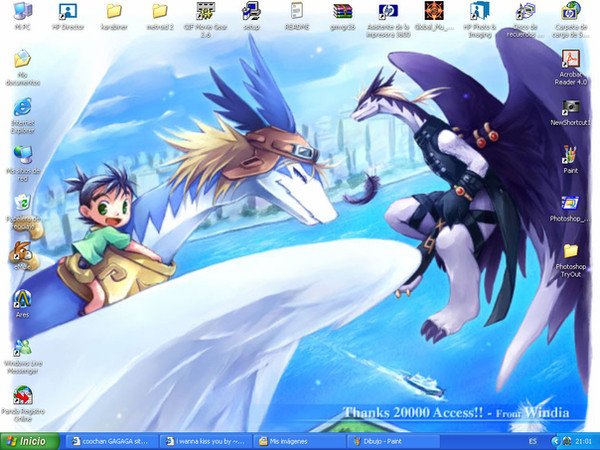Launch the HP Director shortcut
600x450 pixels.
[x=68, y=11]
